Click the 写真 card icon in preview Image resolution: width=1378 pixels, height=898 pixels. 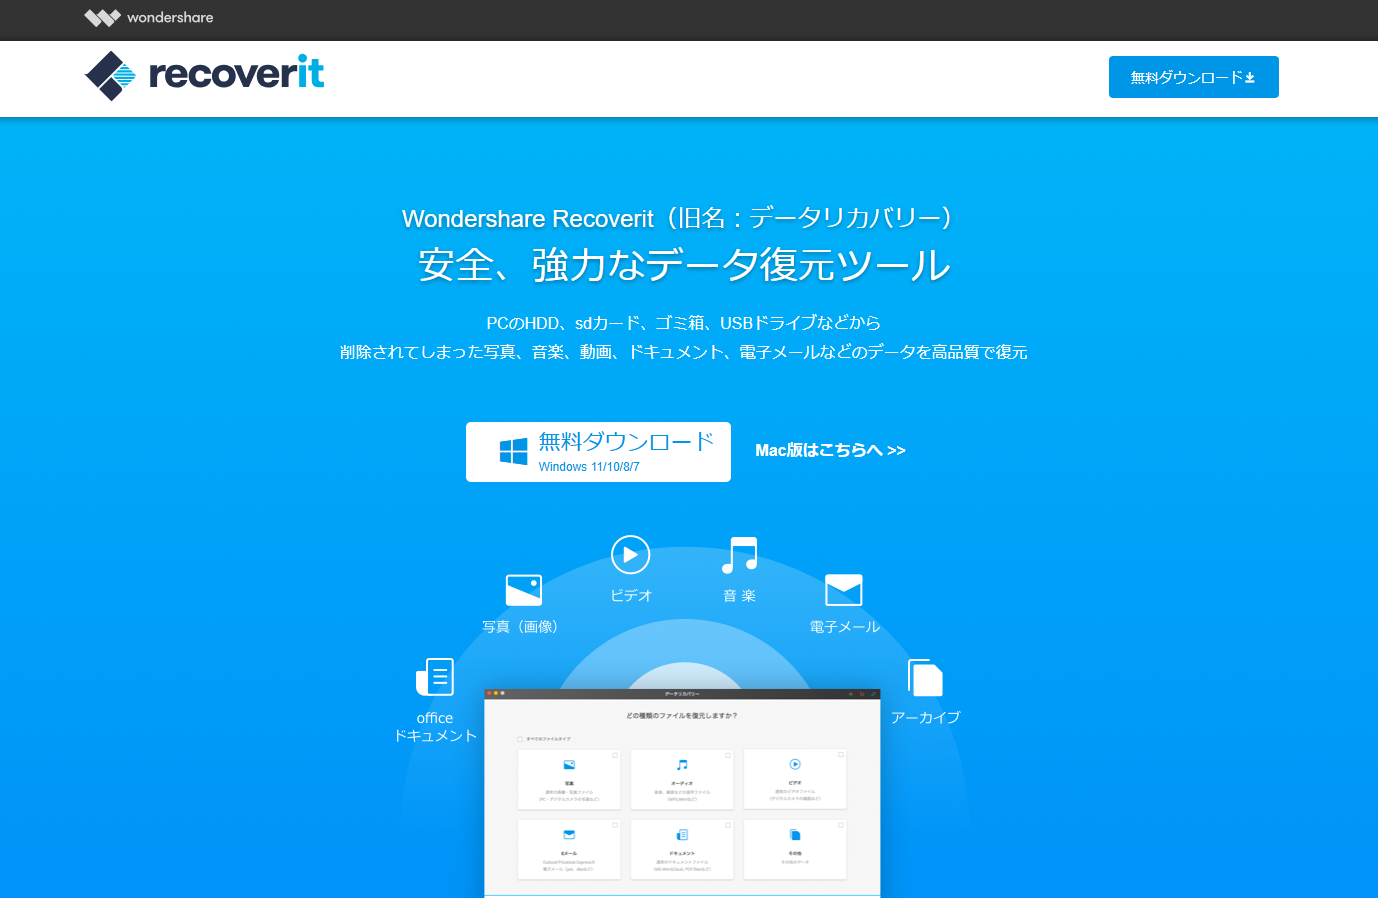(x=569, y=765)
